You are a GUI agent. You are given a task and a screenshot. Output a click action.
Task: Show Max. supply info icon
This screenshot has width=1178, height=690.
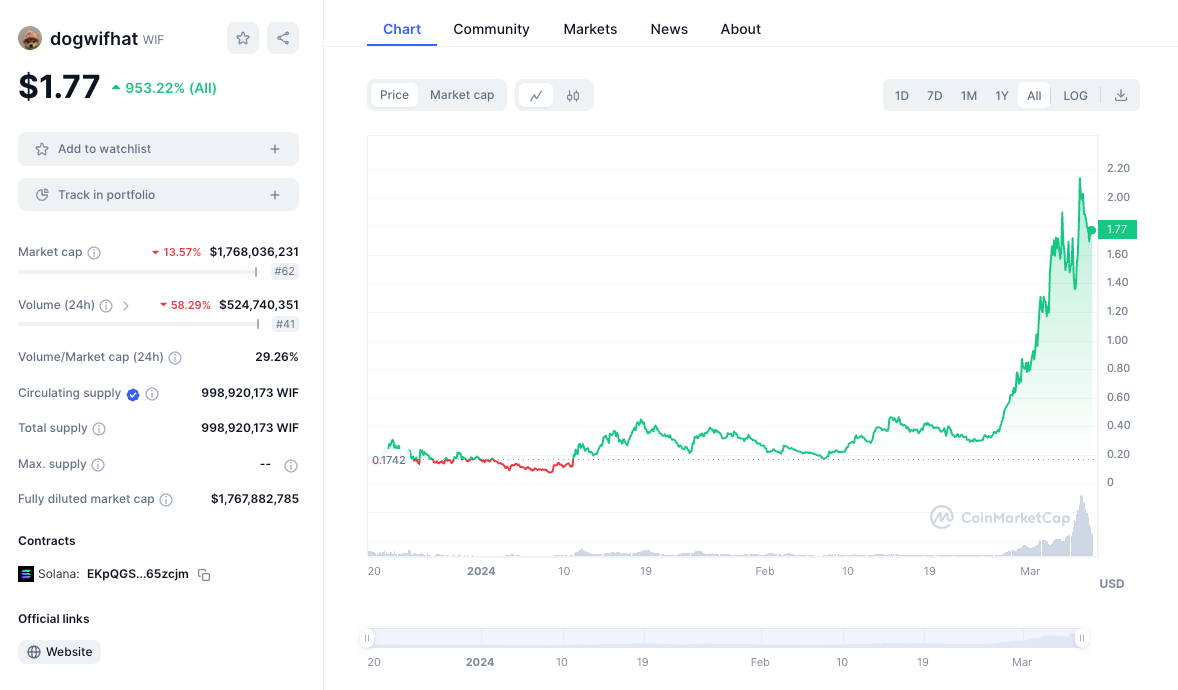[98, 465]
